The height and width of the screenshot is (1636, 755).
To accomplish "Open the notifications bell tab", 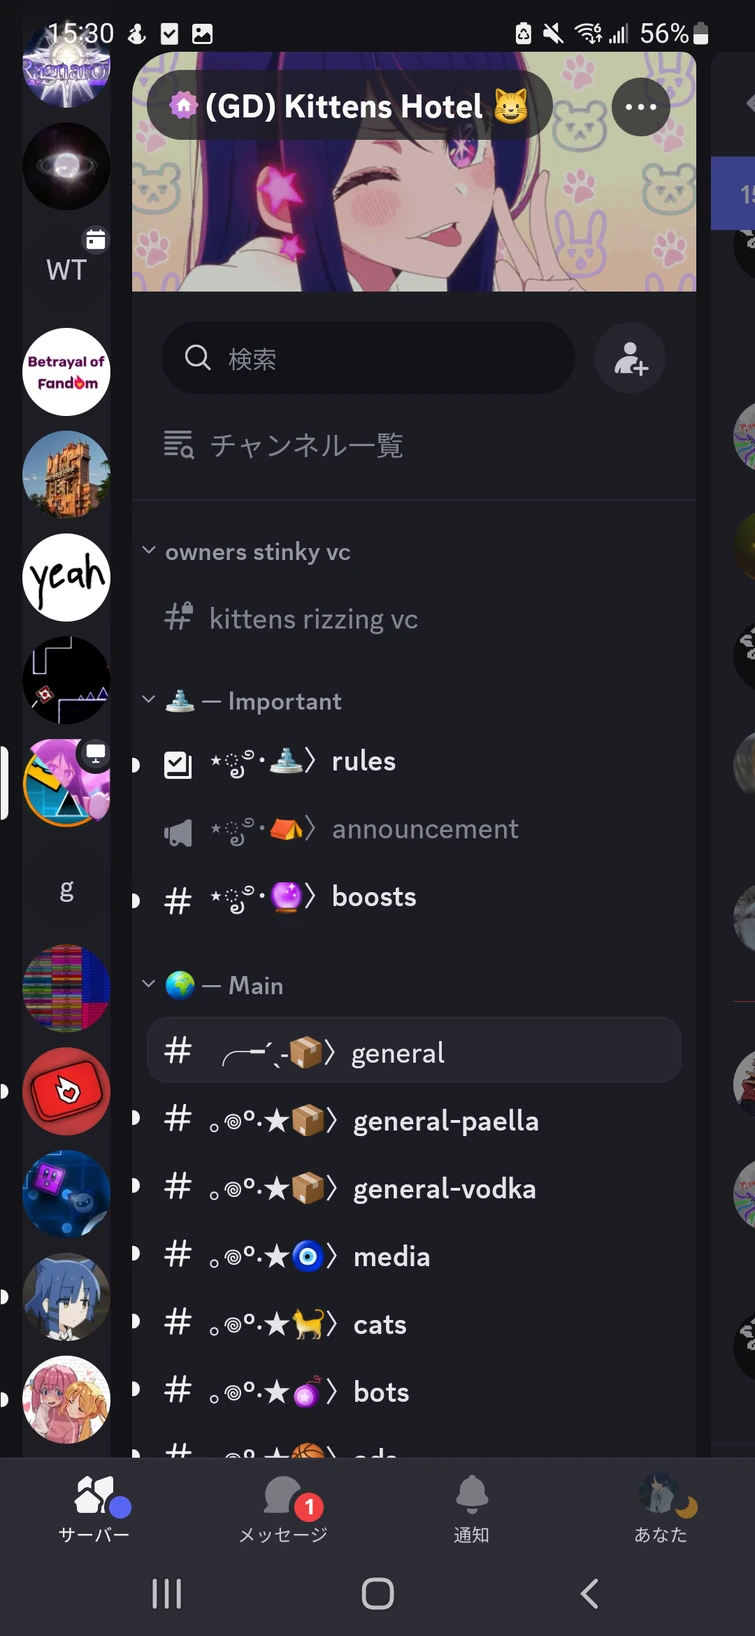I will [x=471, y=1508].
